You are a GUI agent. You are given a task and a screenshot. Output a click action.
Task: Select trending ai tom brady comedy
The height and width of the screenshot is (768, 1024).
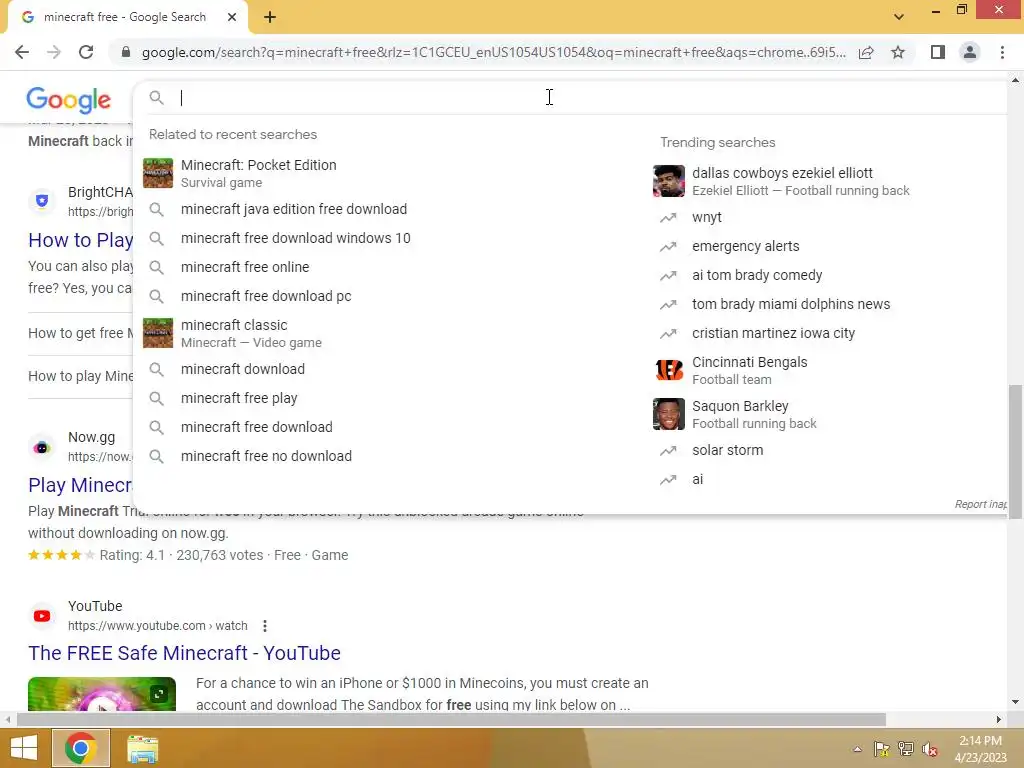[826, 275]
